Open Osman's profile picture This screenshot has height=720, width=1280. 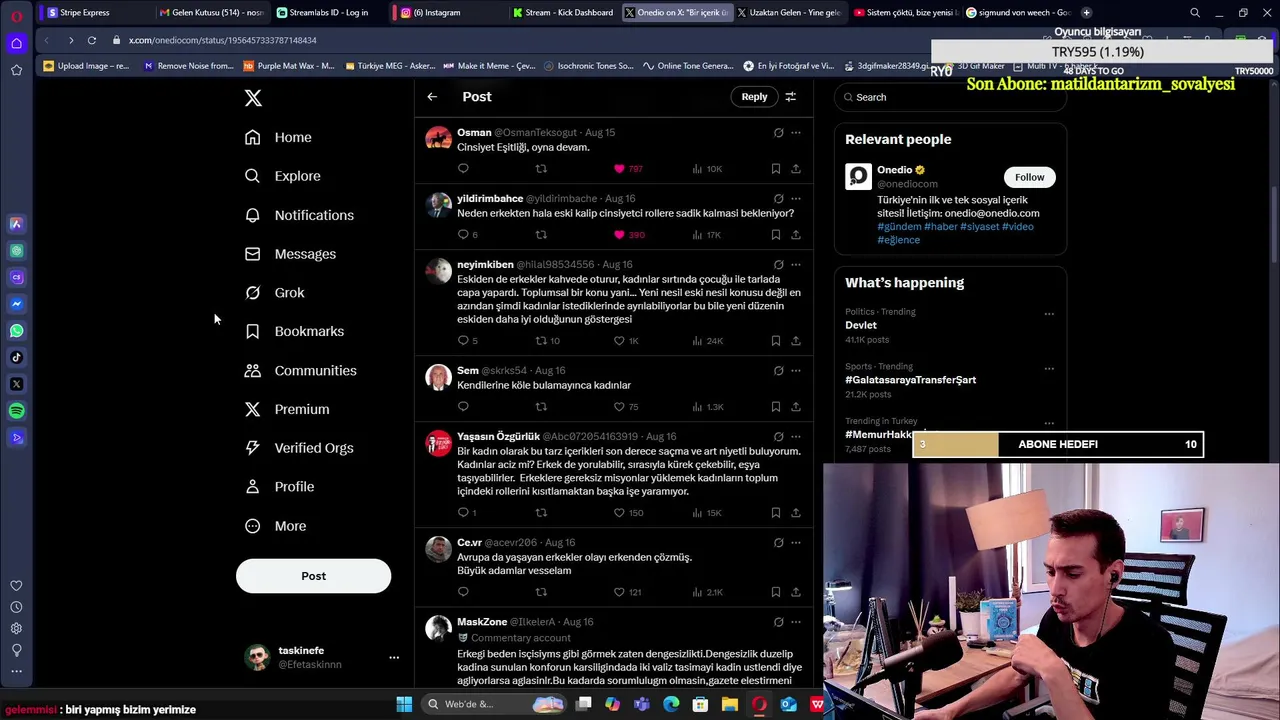point(438,138)
